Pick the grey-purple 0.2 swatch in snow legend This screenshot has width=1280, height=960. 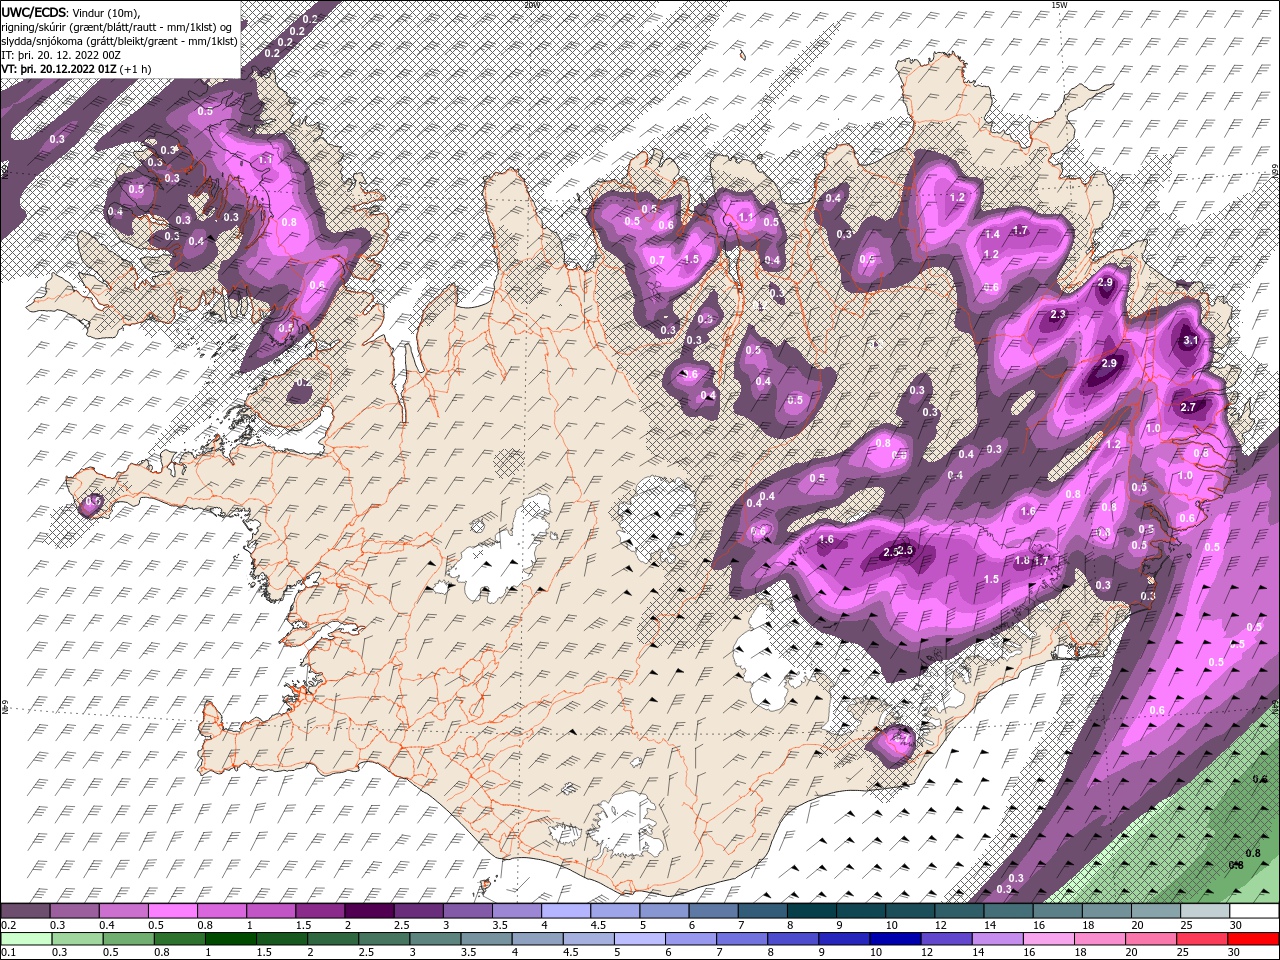(x=25, y=911)
